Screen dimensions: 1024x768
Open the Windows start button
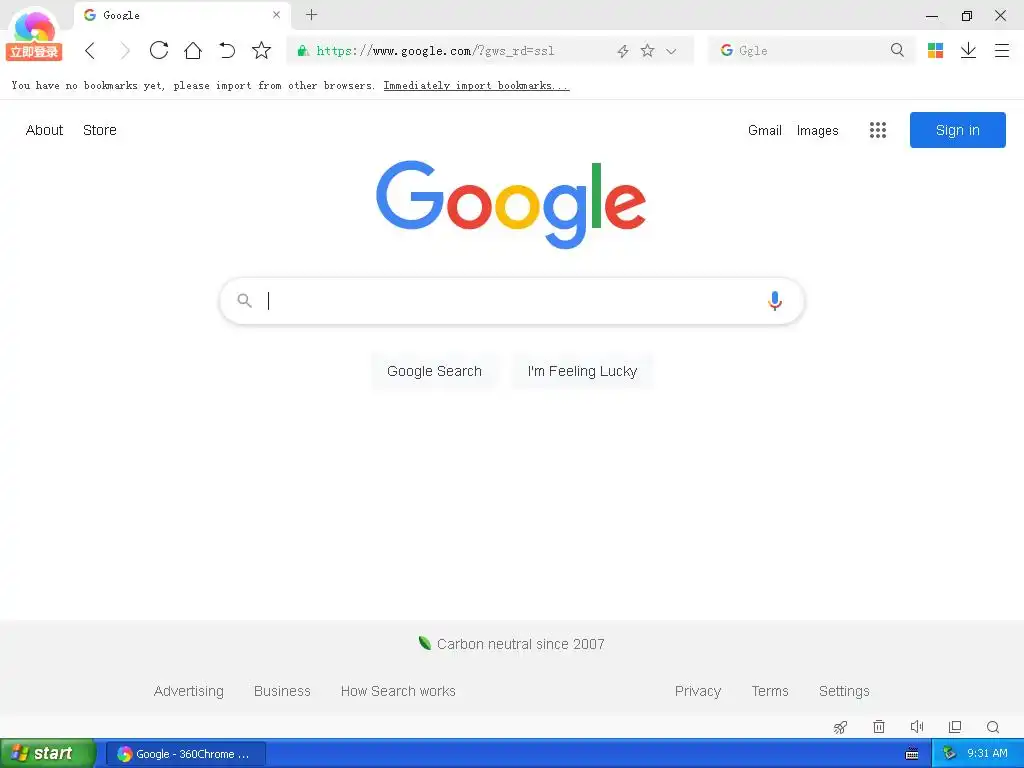48,753
